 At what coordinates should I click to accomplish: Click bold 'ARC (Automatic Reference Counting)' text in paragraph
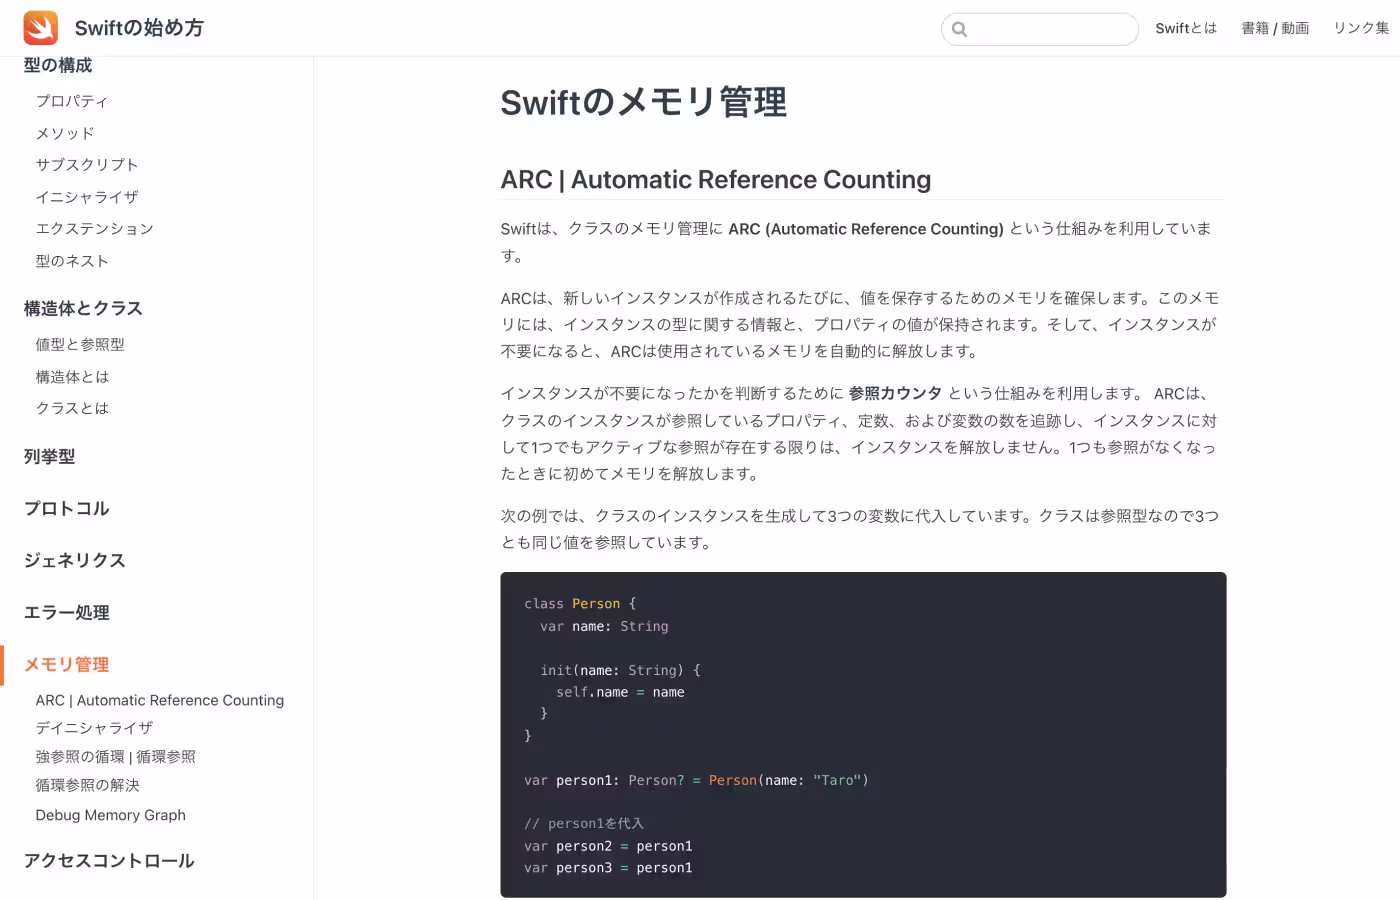pyautogui.click(x=866, y=229)
